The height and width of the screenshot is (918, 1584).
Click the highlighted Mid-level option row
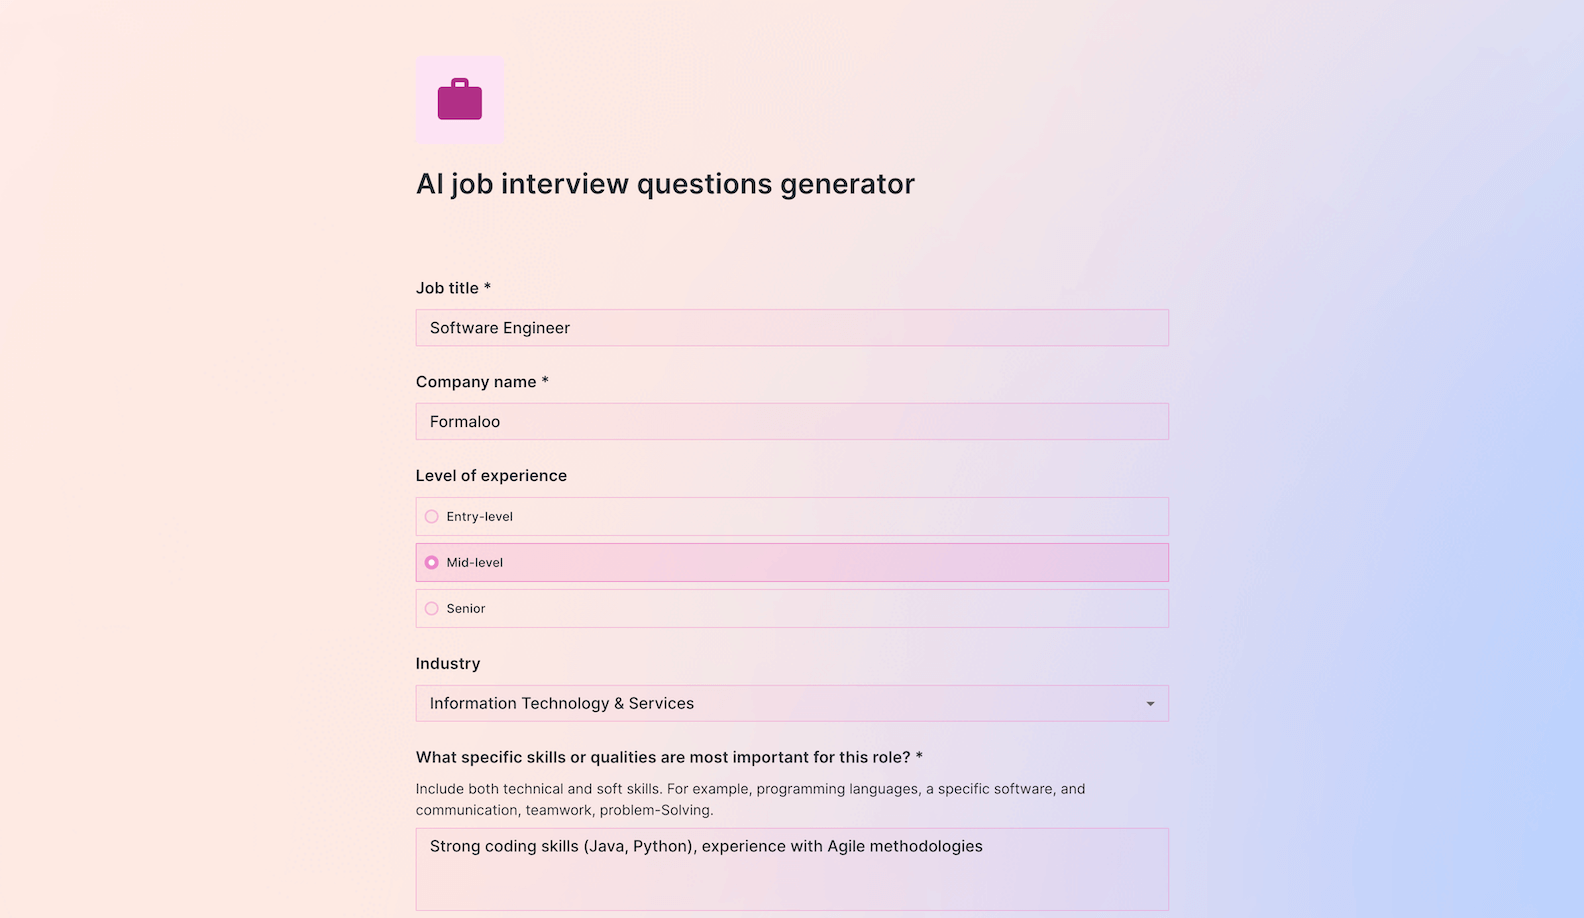[792, 562]
